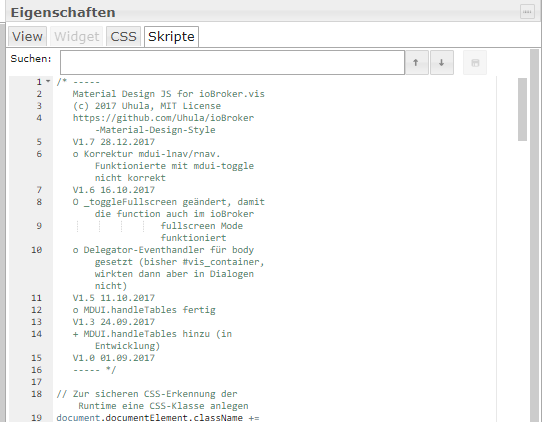Click line number 17 in gutter
542x422 pixels.
36,382
